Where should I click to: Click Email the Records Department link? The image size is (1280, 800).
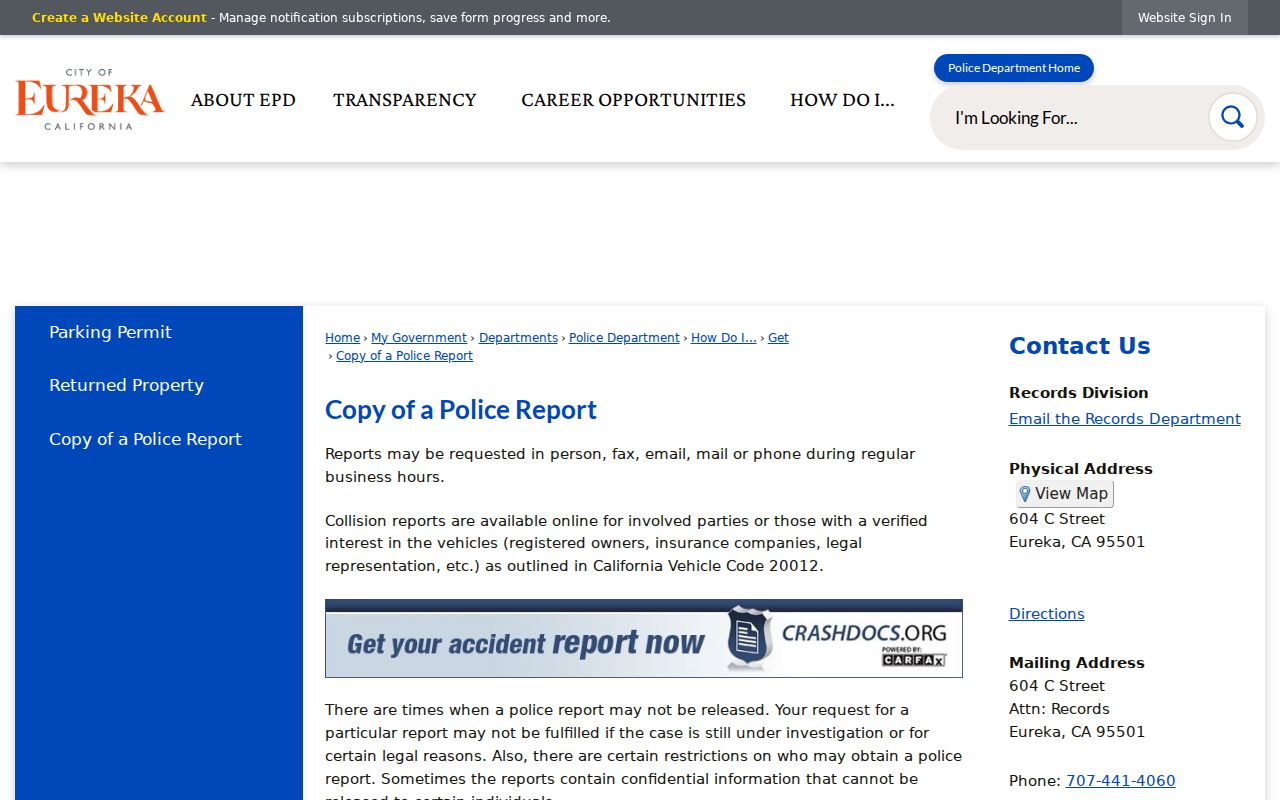pos(1124,419)
